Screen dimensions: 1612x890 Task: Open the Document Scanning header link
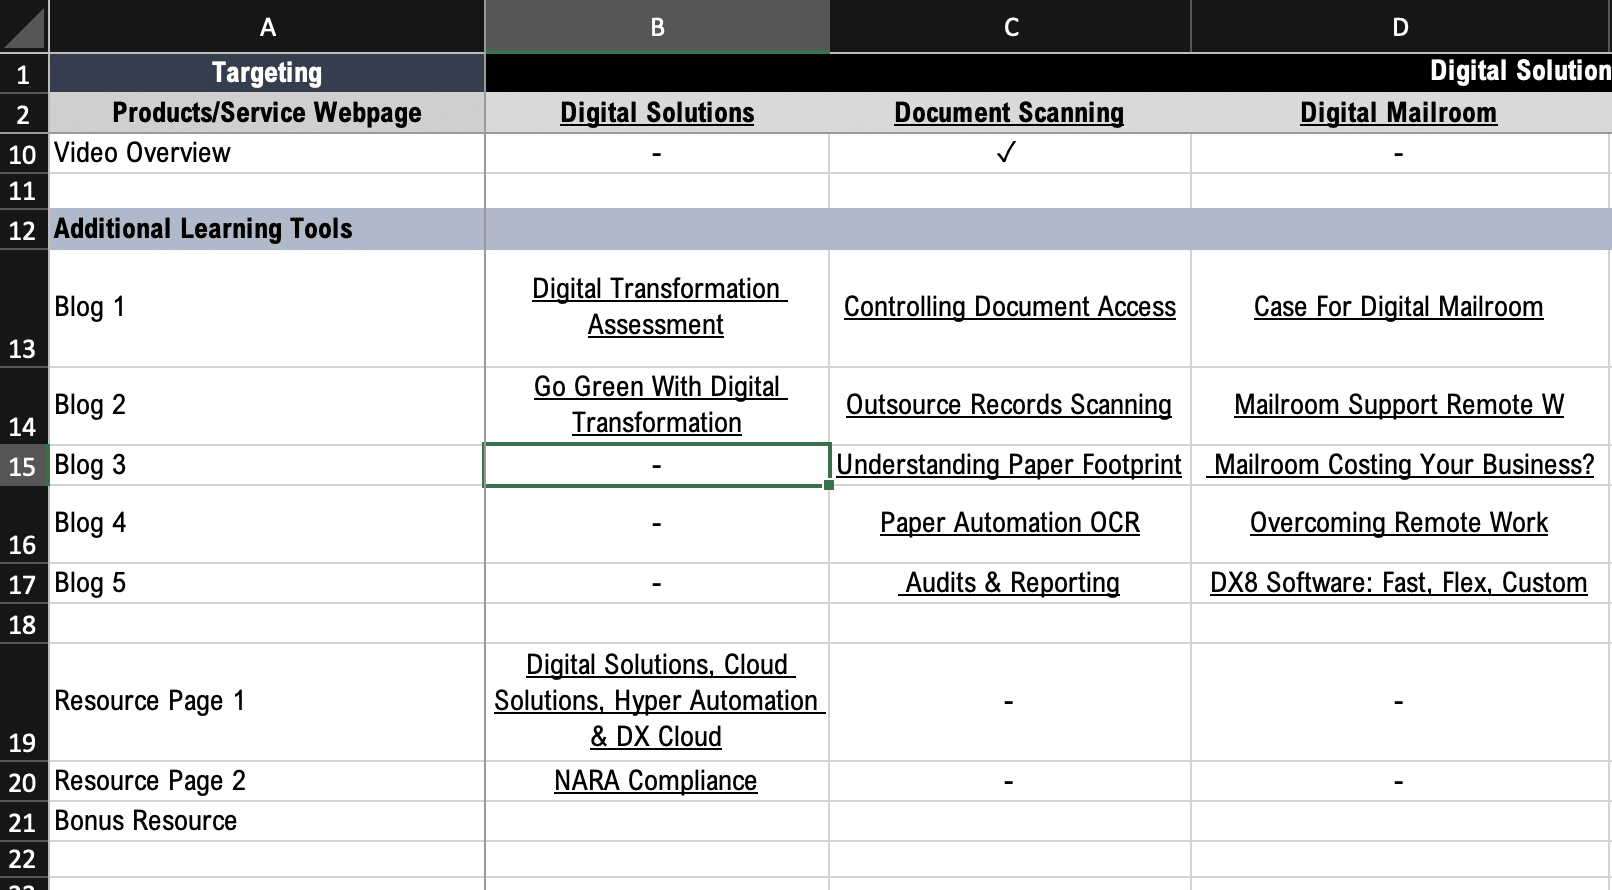[x=1009, y=113]
